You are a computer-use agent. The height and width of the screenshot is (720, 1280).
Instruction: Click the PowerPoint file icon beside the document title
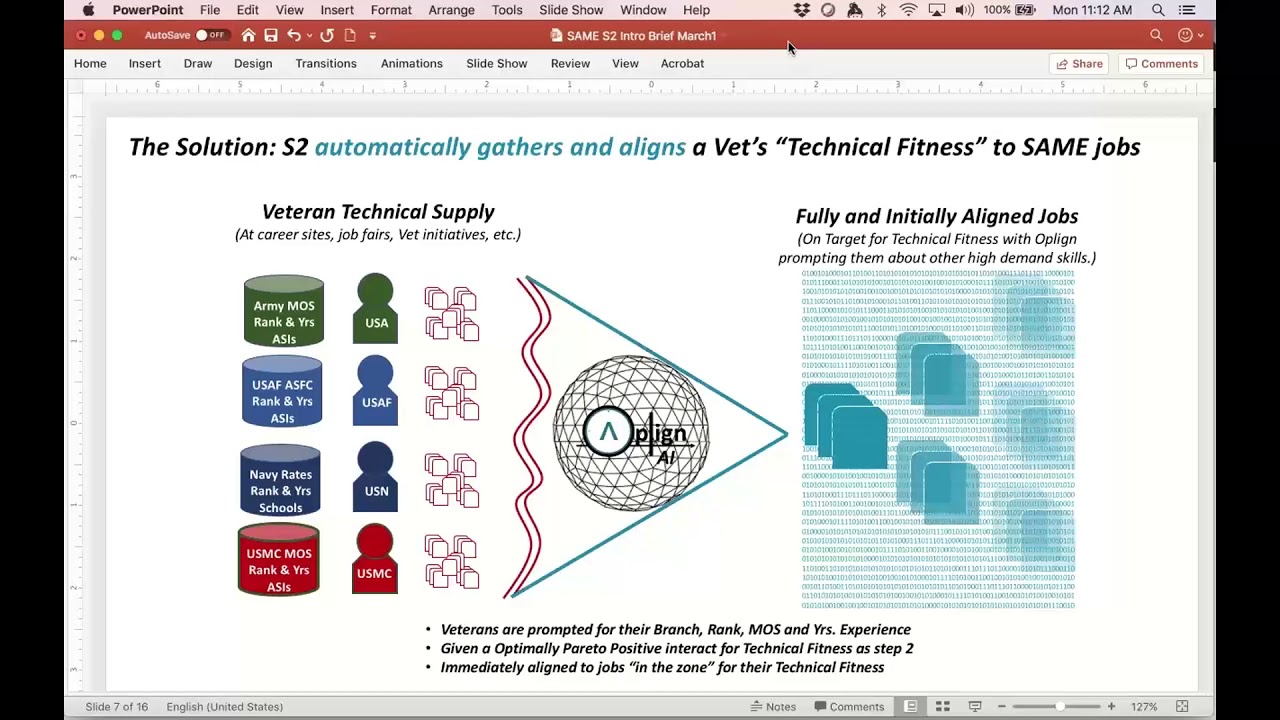[556, 36]
